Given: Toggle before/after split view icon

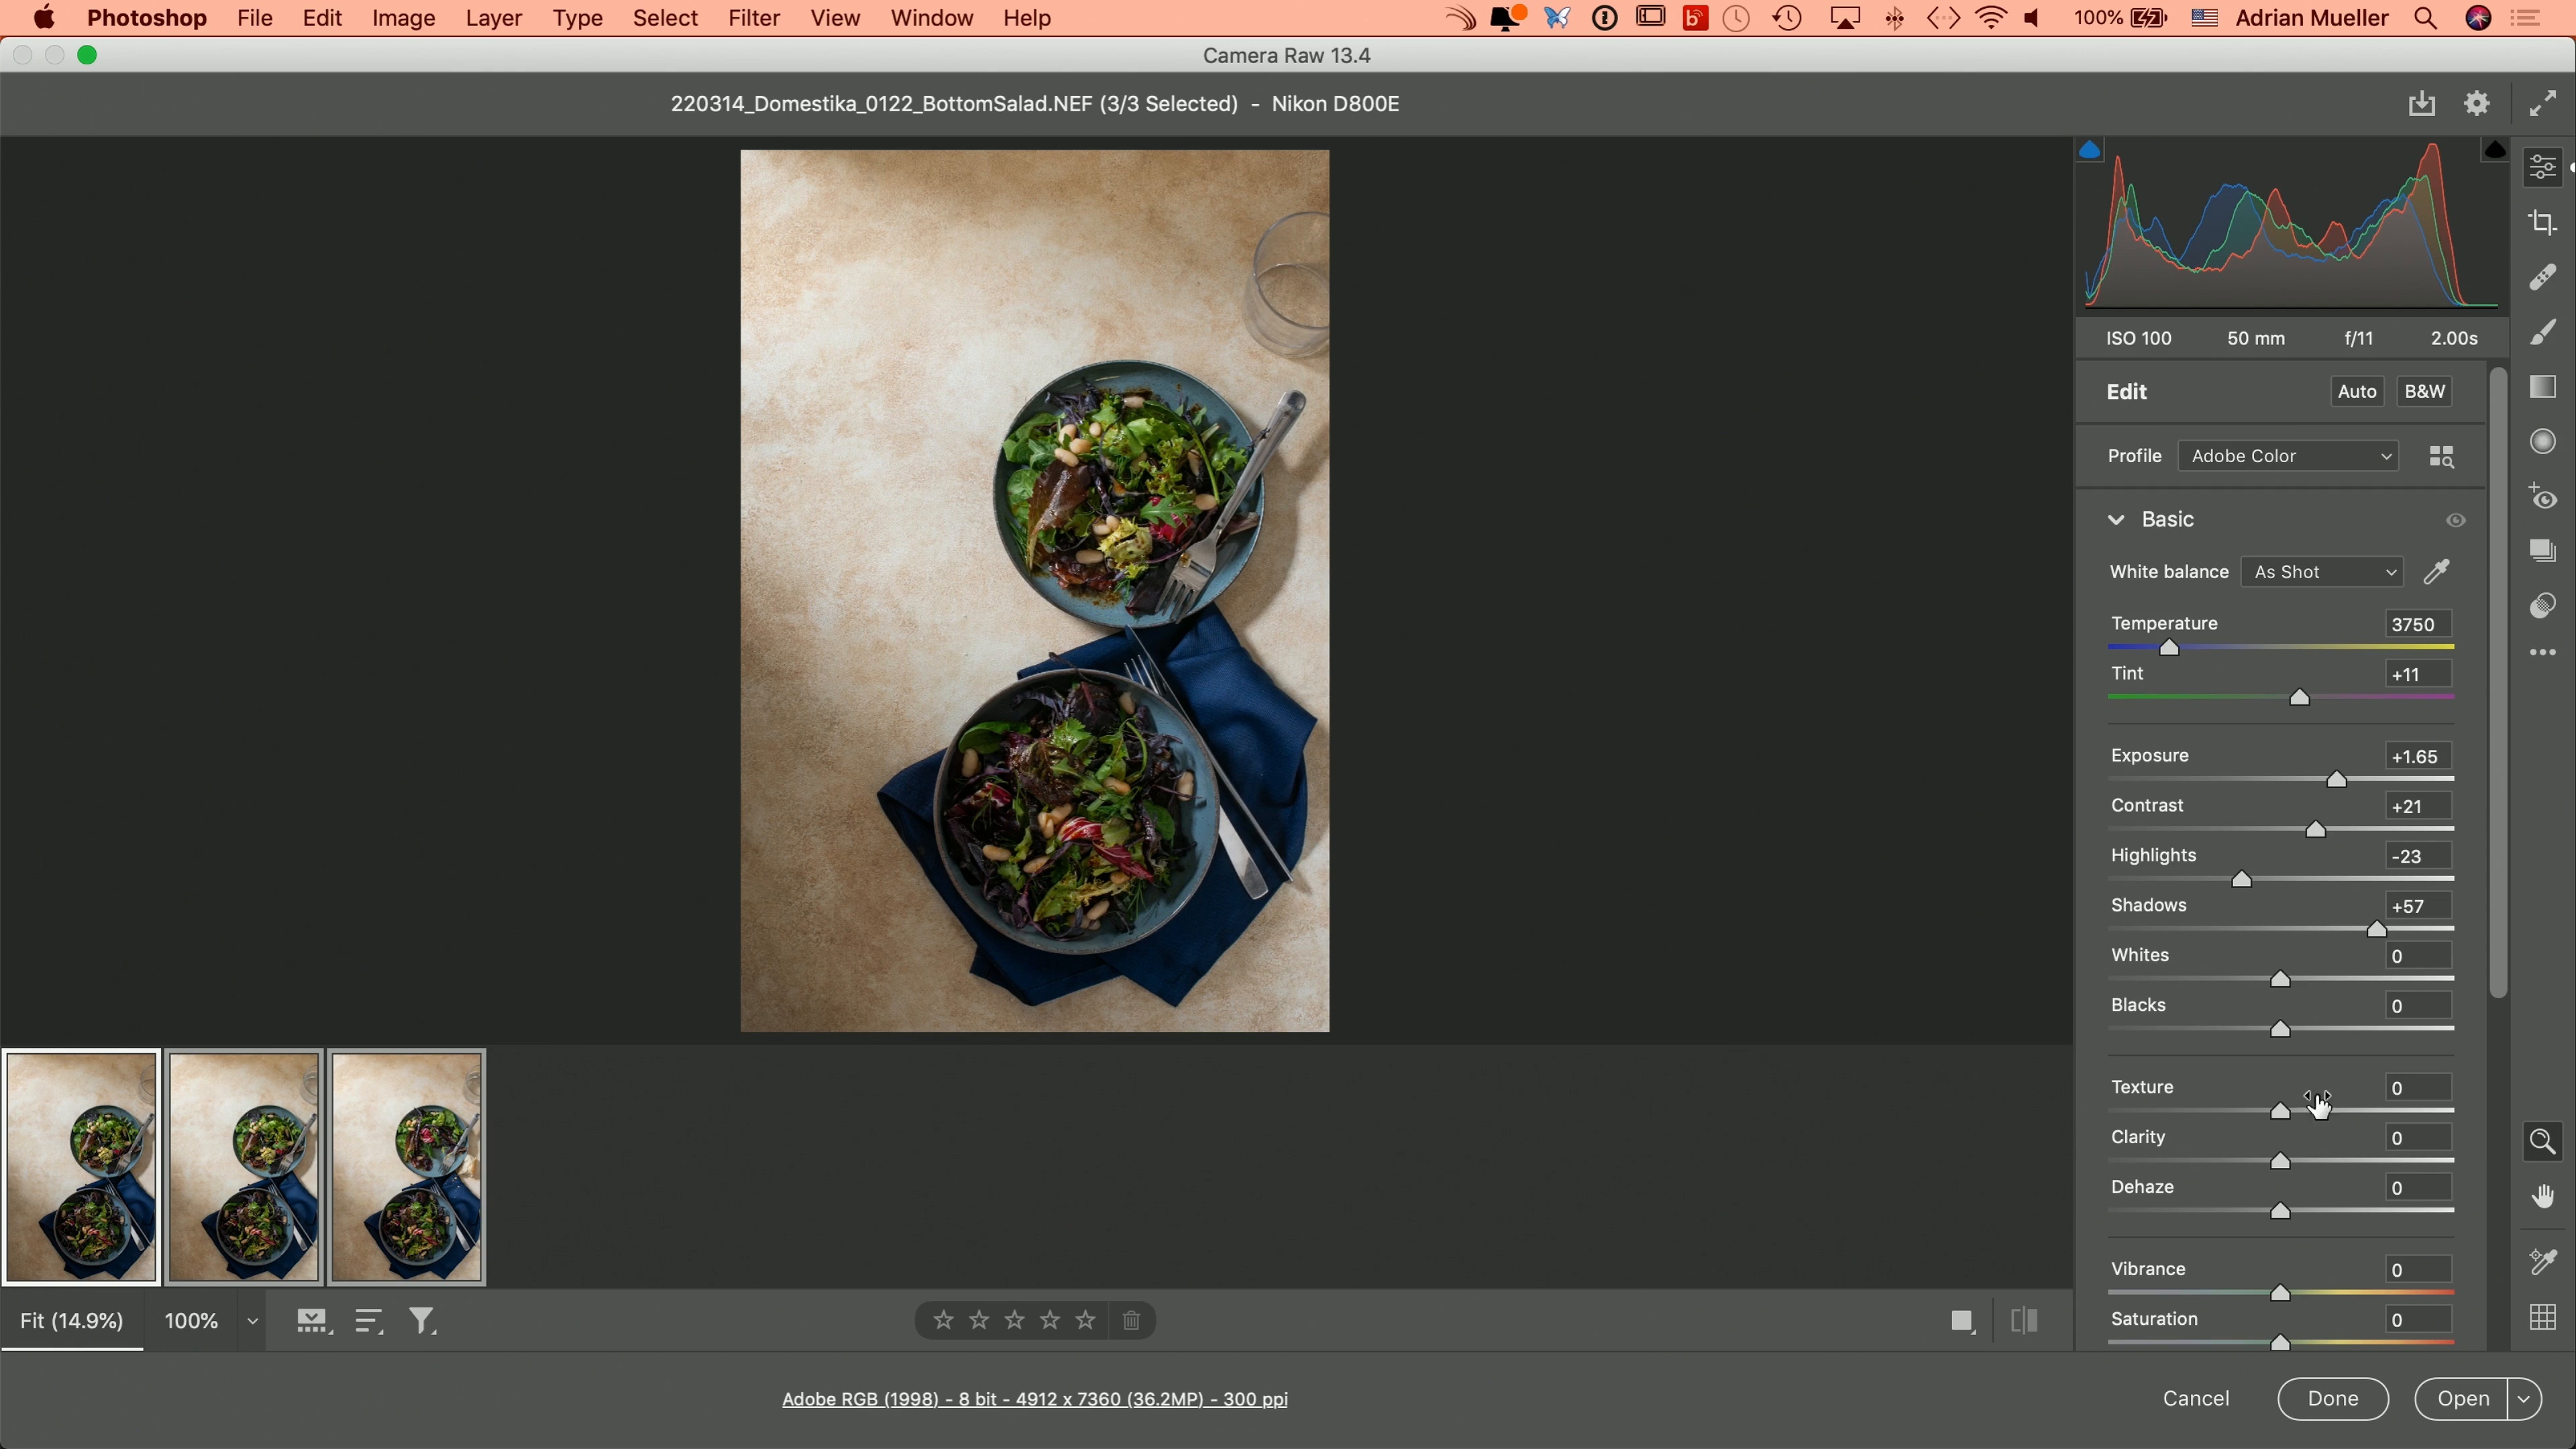Looking at the screenshot, I should [x=2023, y=1322].
